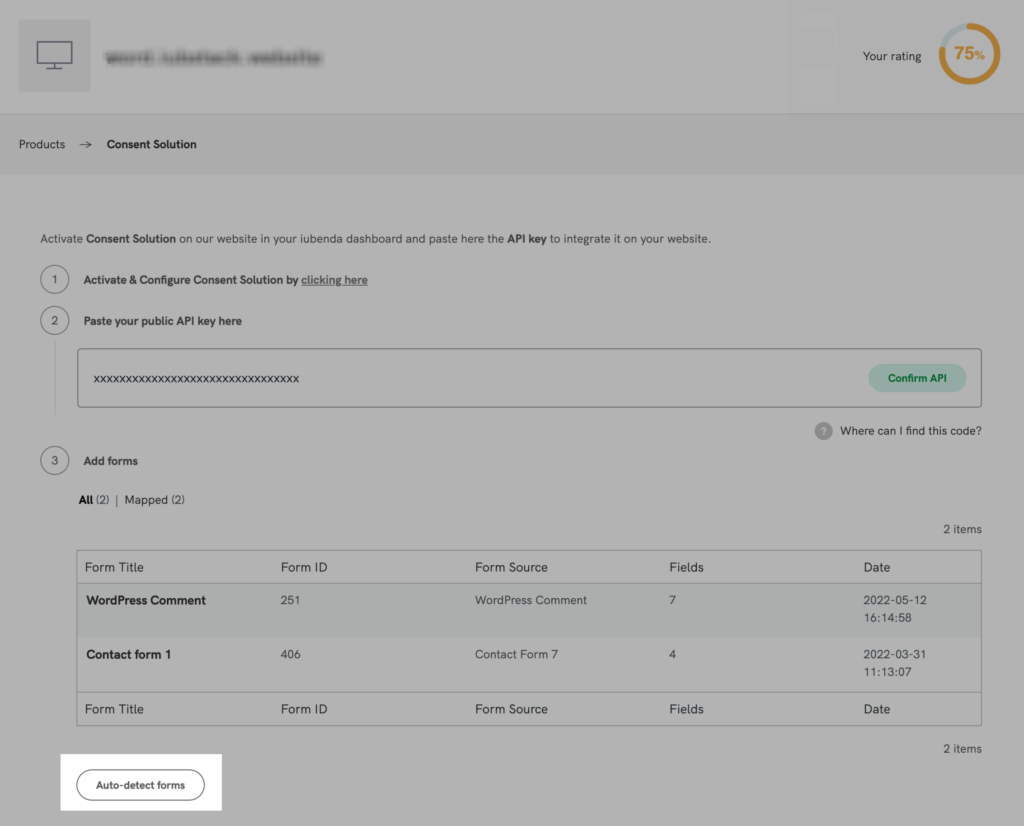Click the 75% rating circle
Screen dimensions: 1024x826
click(968, 54)
